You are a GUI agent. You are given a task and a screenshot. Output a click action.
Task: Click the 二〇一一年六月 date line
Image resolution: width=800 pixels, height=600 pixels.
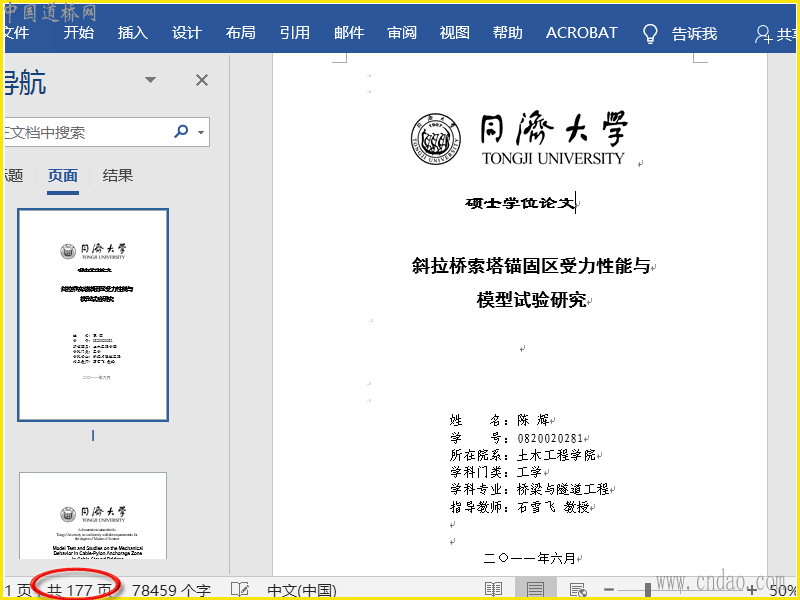[530, 558]
